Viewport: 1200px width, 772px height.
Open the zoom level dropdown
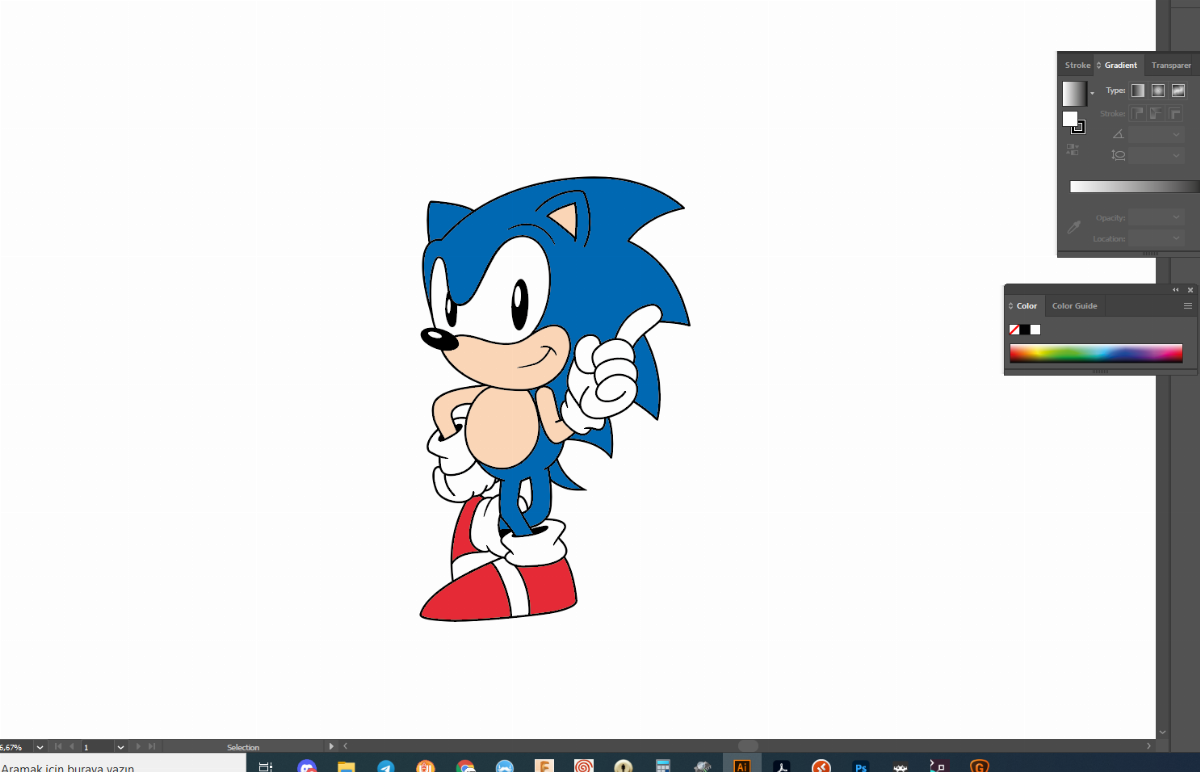pyautogui.click(x=40, y=747)
